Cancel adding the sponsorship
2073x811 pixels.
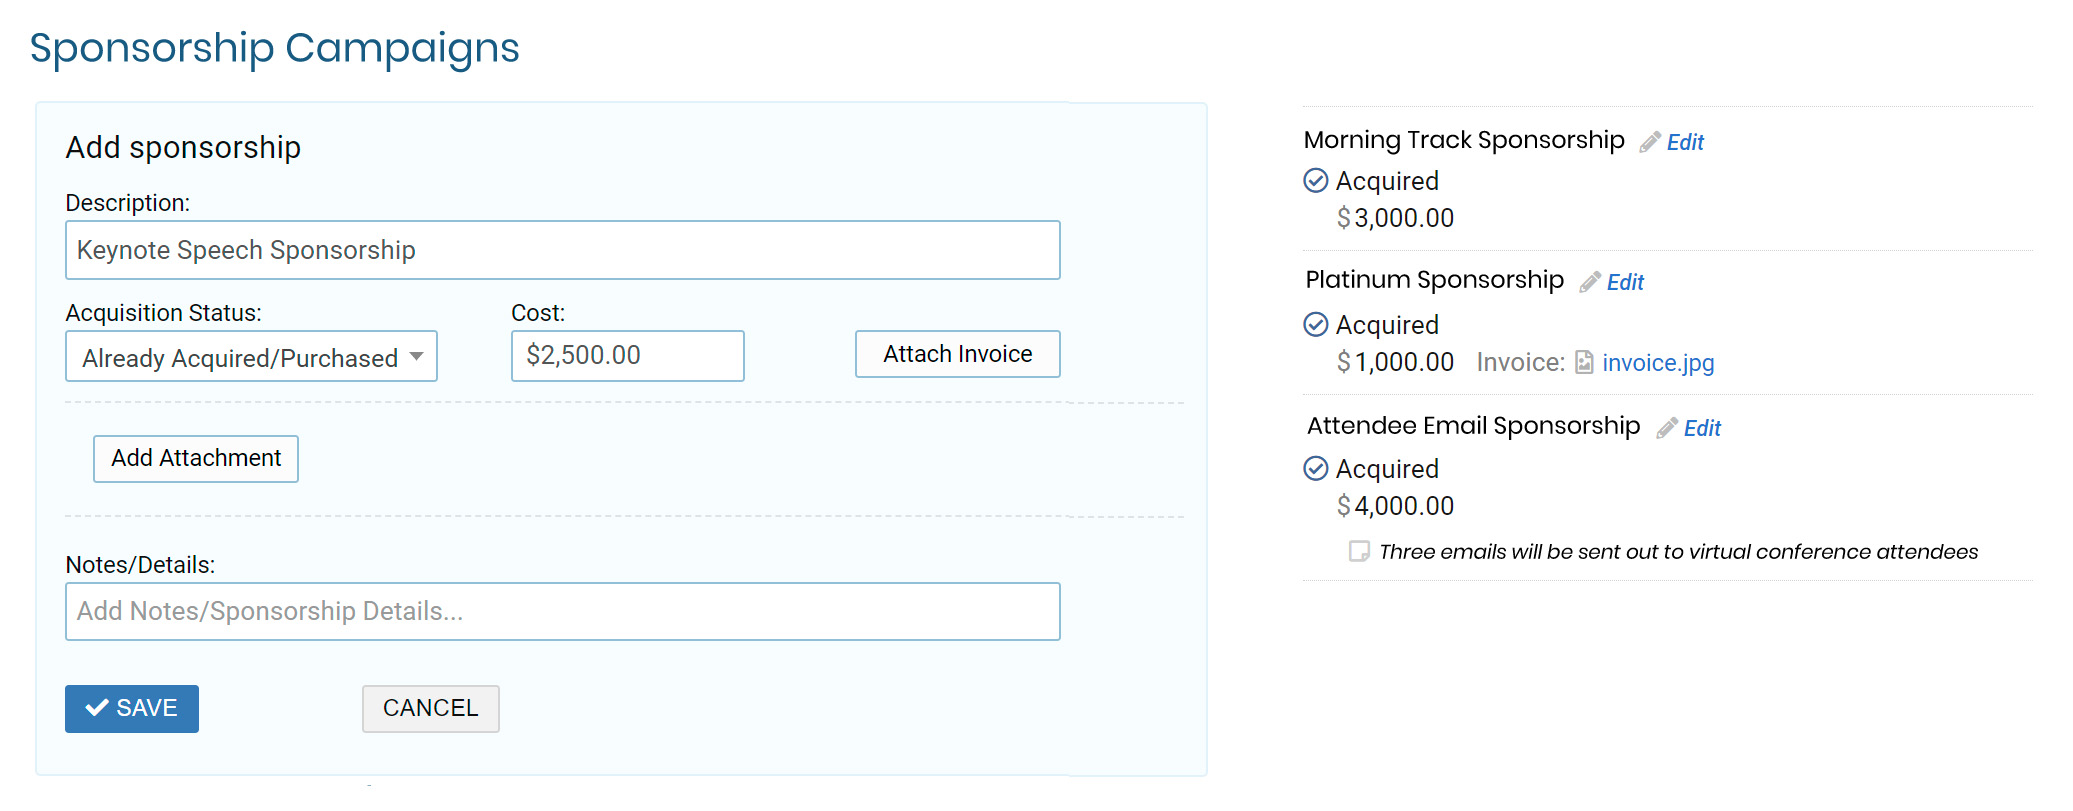431,708
